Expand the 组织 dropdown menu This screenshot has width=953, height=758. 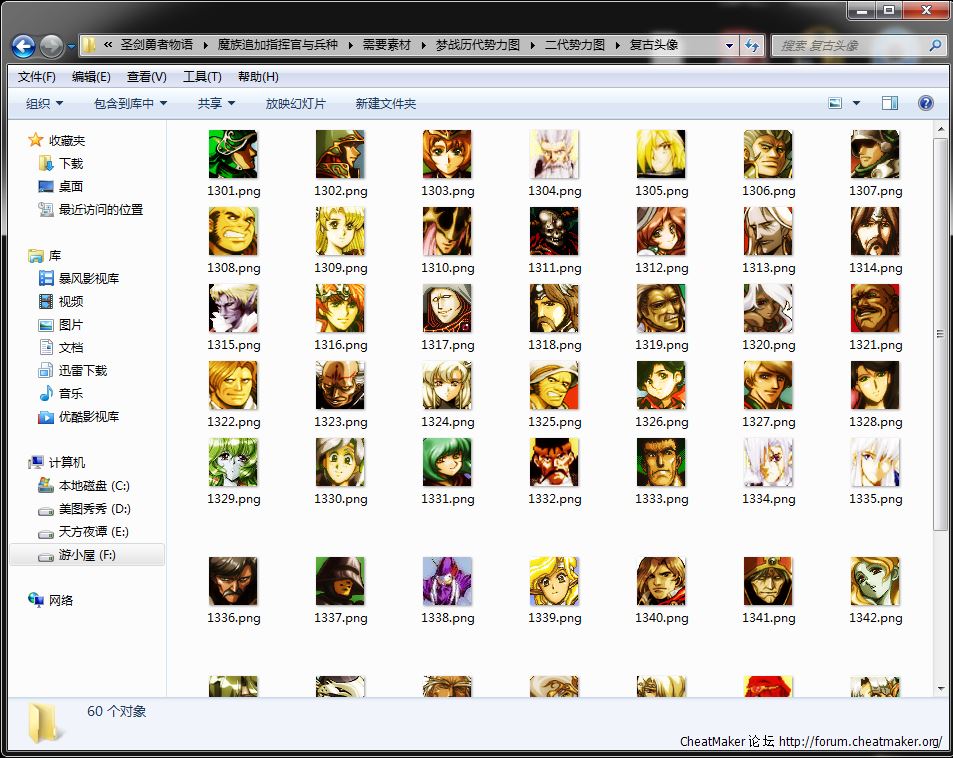[44, 104]
